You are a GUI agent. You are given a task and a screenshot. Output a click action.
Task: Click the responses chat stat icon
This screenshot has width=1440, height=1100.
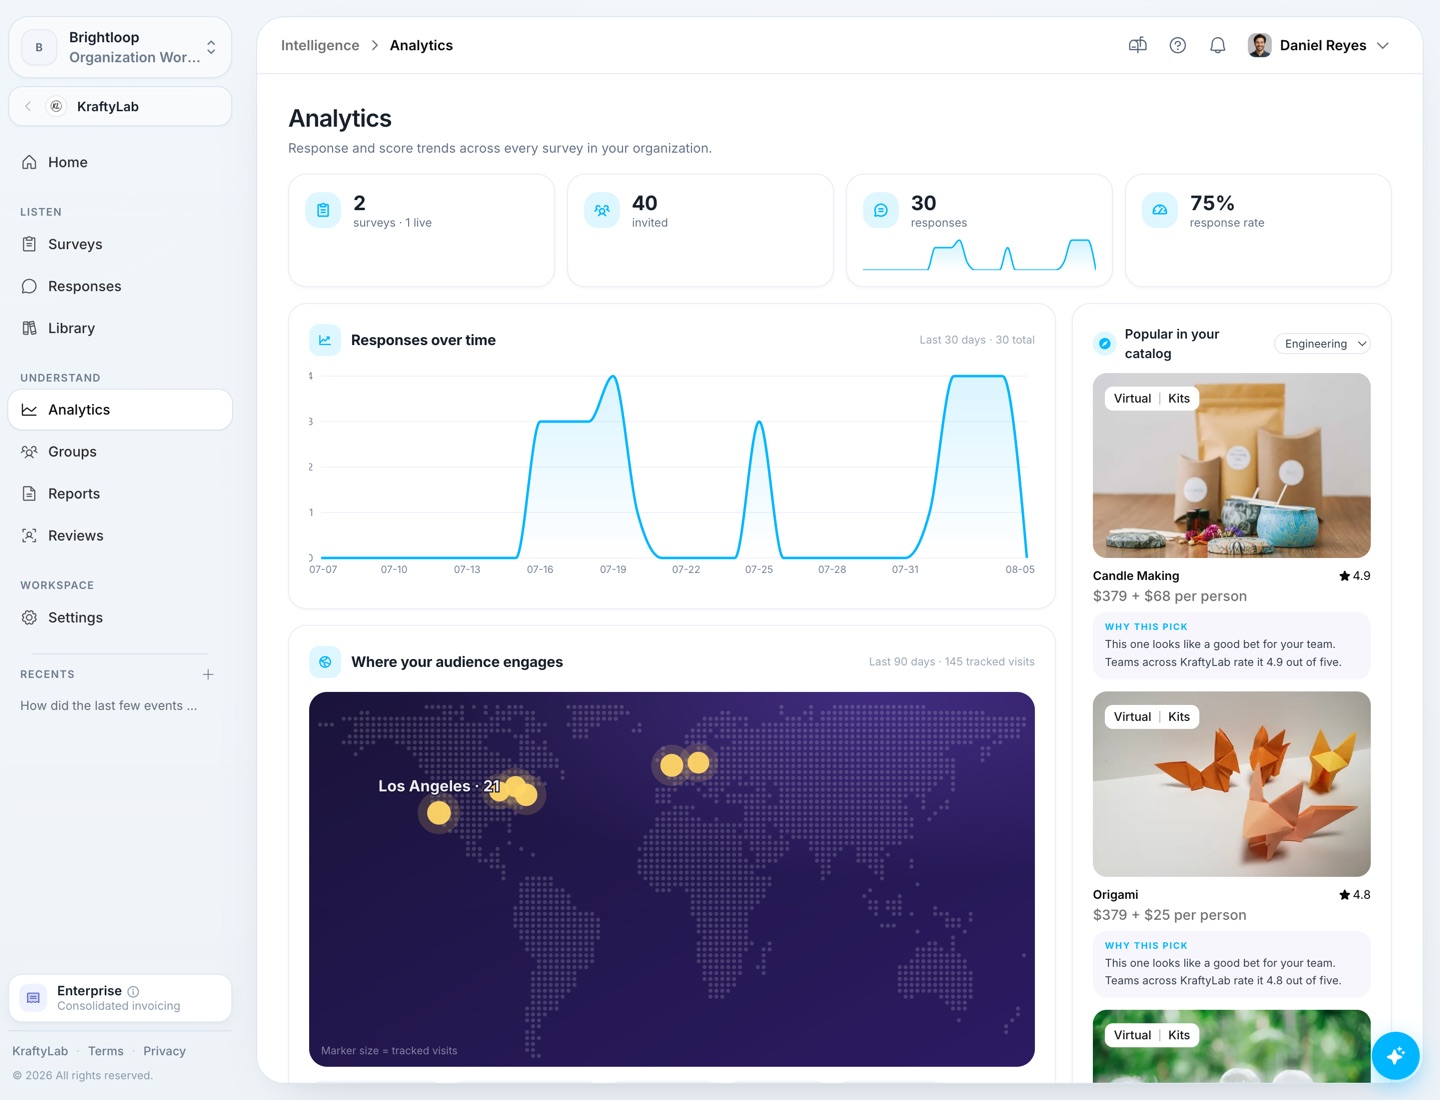(x=881, y=210)
